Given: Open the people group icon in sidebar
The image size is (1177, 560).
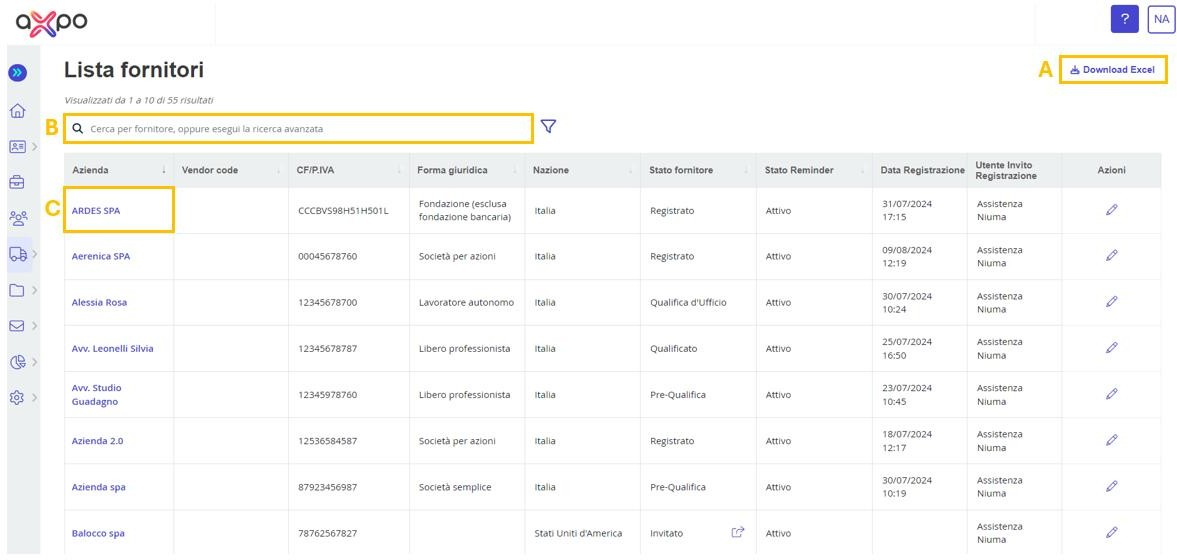Looking at the screenshot, I should click(x=18, y=218).
